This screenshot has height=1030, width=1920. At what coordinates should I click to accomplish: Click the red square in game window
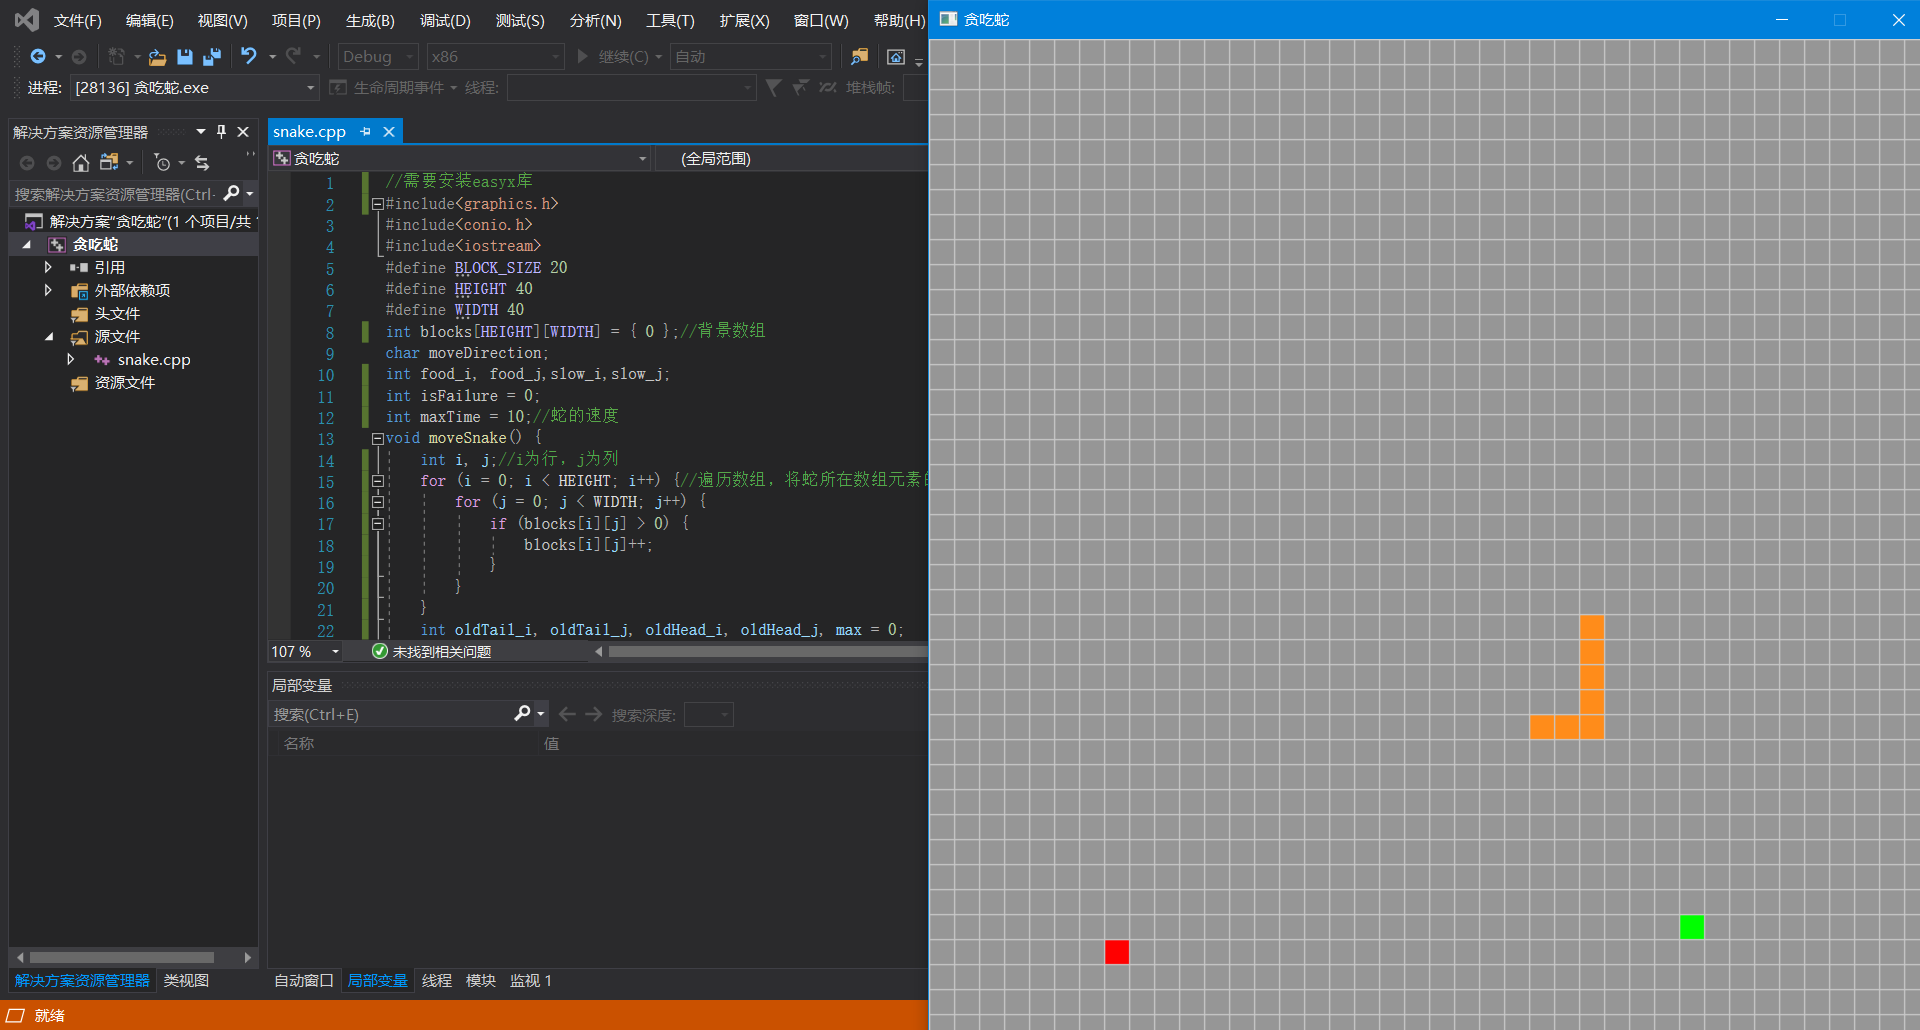[x=1117, y=952]
